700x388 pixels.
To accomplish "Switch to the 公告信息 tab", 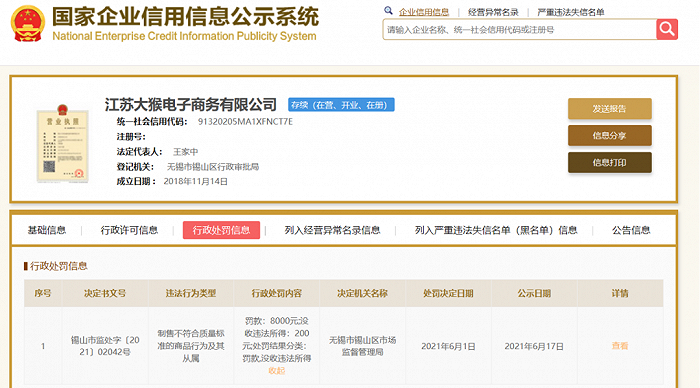I will 631,230.
